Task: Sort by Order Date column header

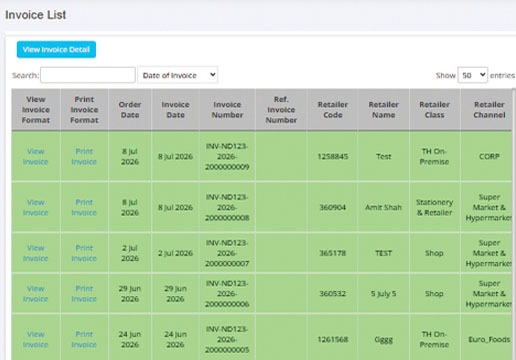Action: (x=130, y=110)
